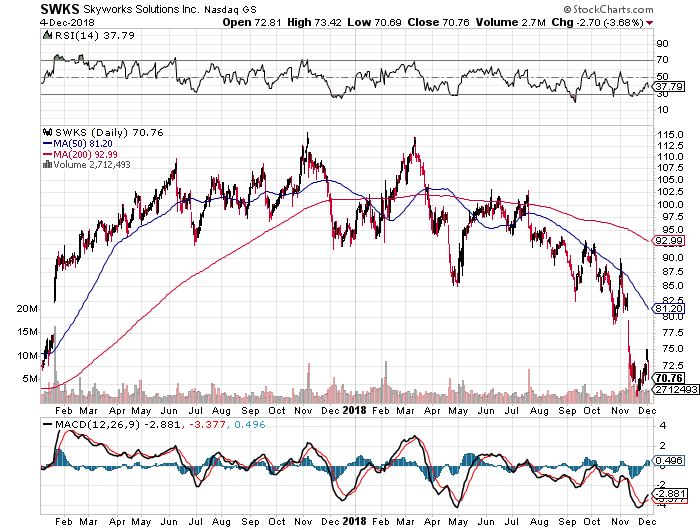Viewport: 700px width, 530px height.
Task: Click the SWKS (Daily) 70.76 legend text
Action: (x=109, y=133)
